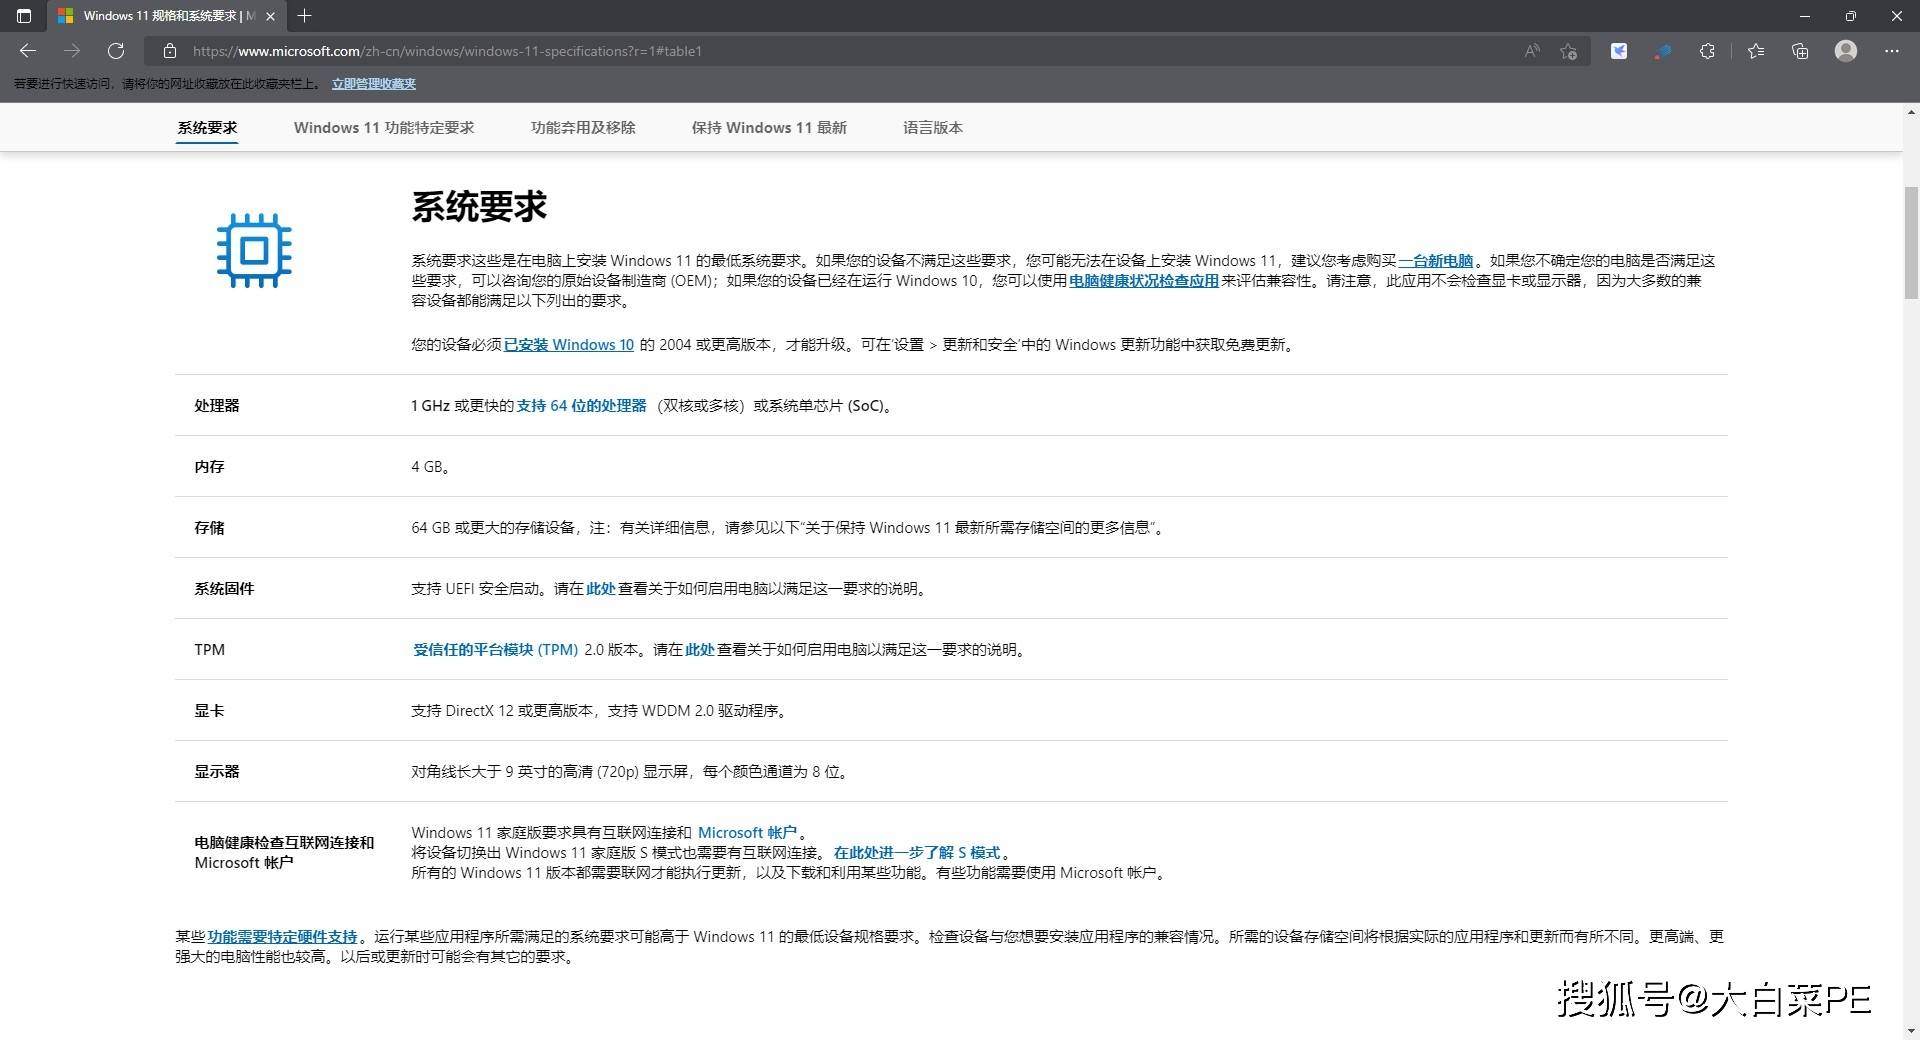Click the 立即管理收藏夹 link

click(x=374, y=84)
